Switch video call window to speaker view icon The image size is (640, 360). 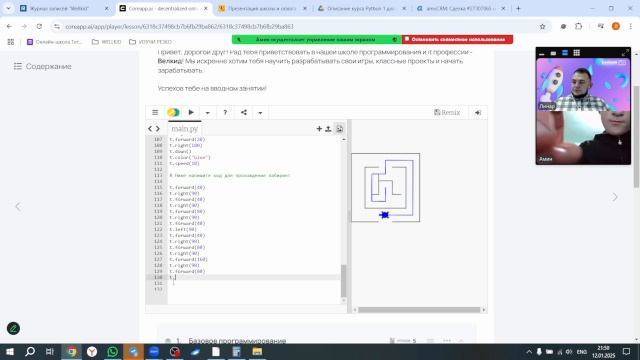565,53
